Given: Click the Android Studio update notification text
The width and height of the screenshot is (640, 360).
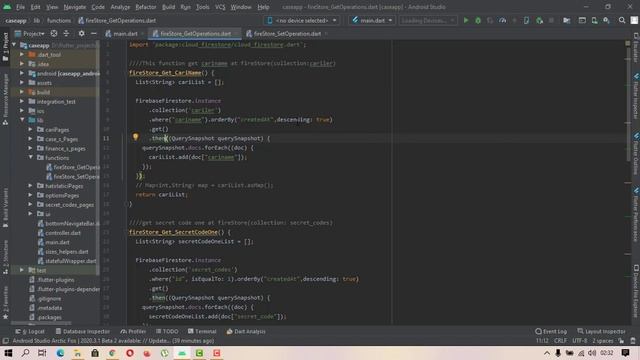Looking at the screenshot, I should coord(113,341).
